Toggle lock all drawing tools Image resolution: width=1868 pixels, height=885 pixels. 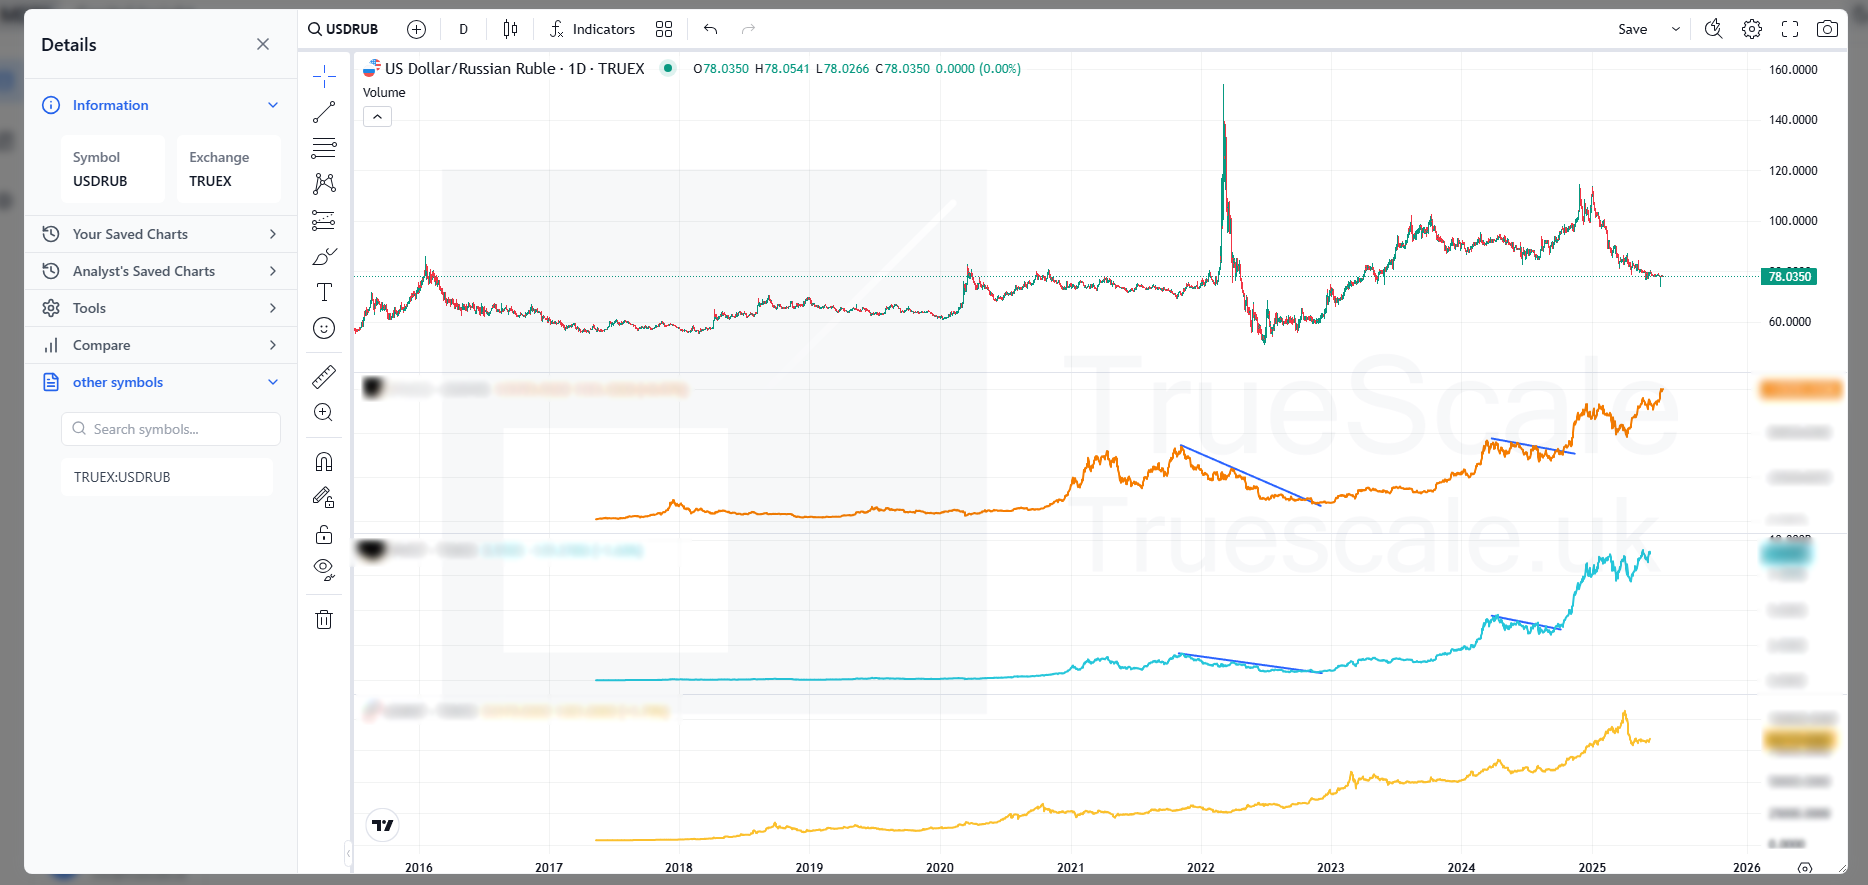[x=324, y=534]
